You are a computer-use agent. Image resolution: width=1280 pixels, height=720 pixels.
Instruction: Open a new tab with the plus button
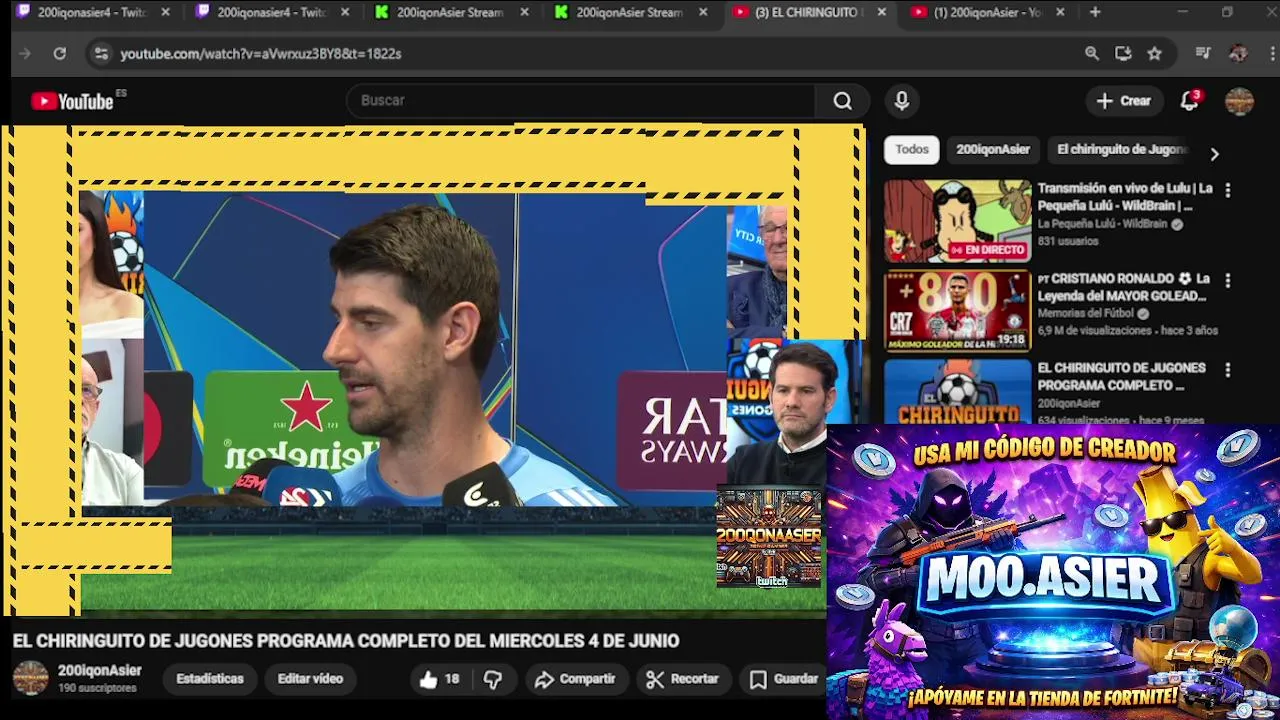point(1095,12)
